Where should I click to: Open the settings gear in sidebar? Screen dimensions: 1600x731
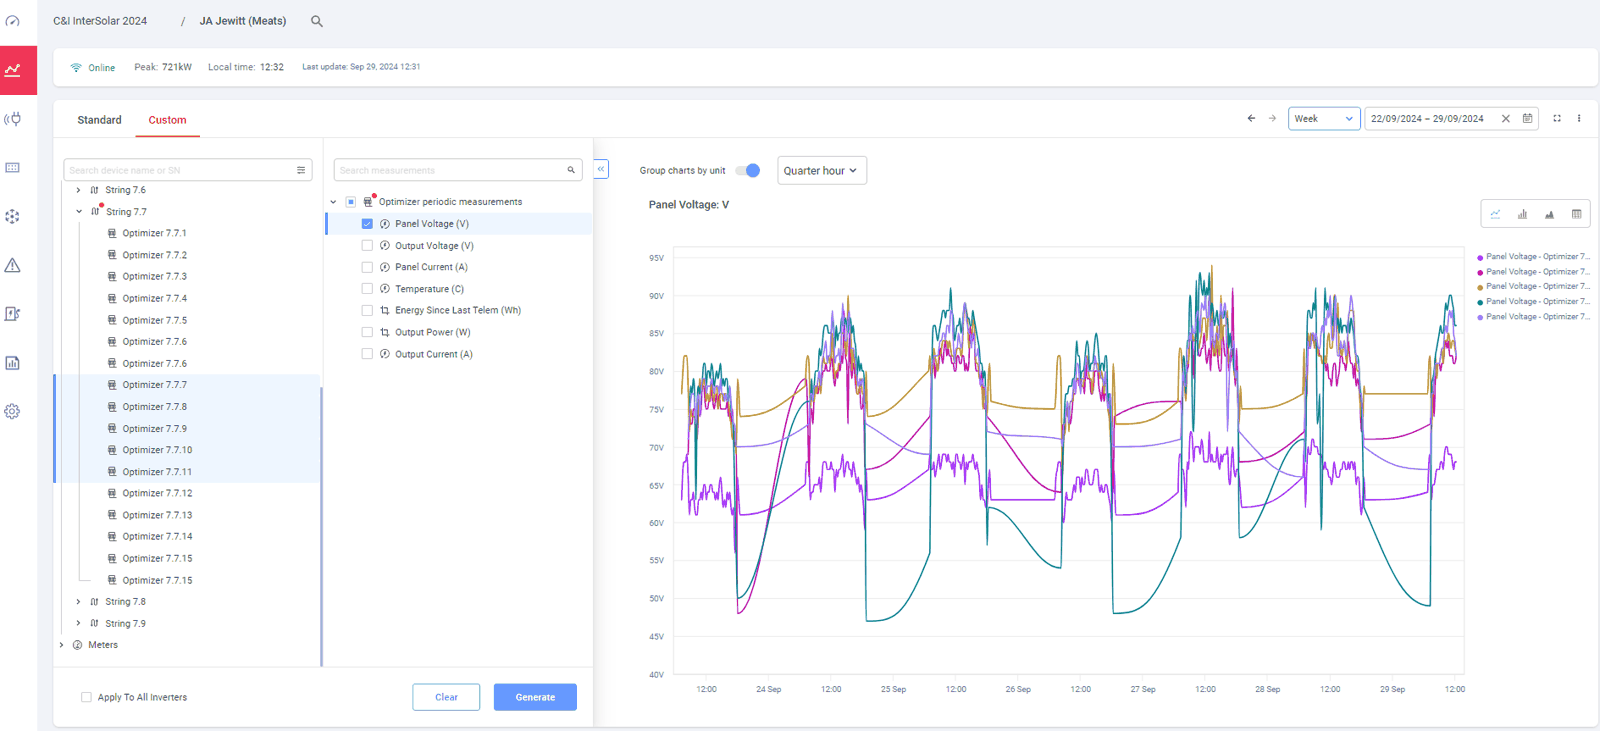tap(12, 411)
